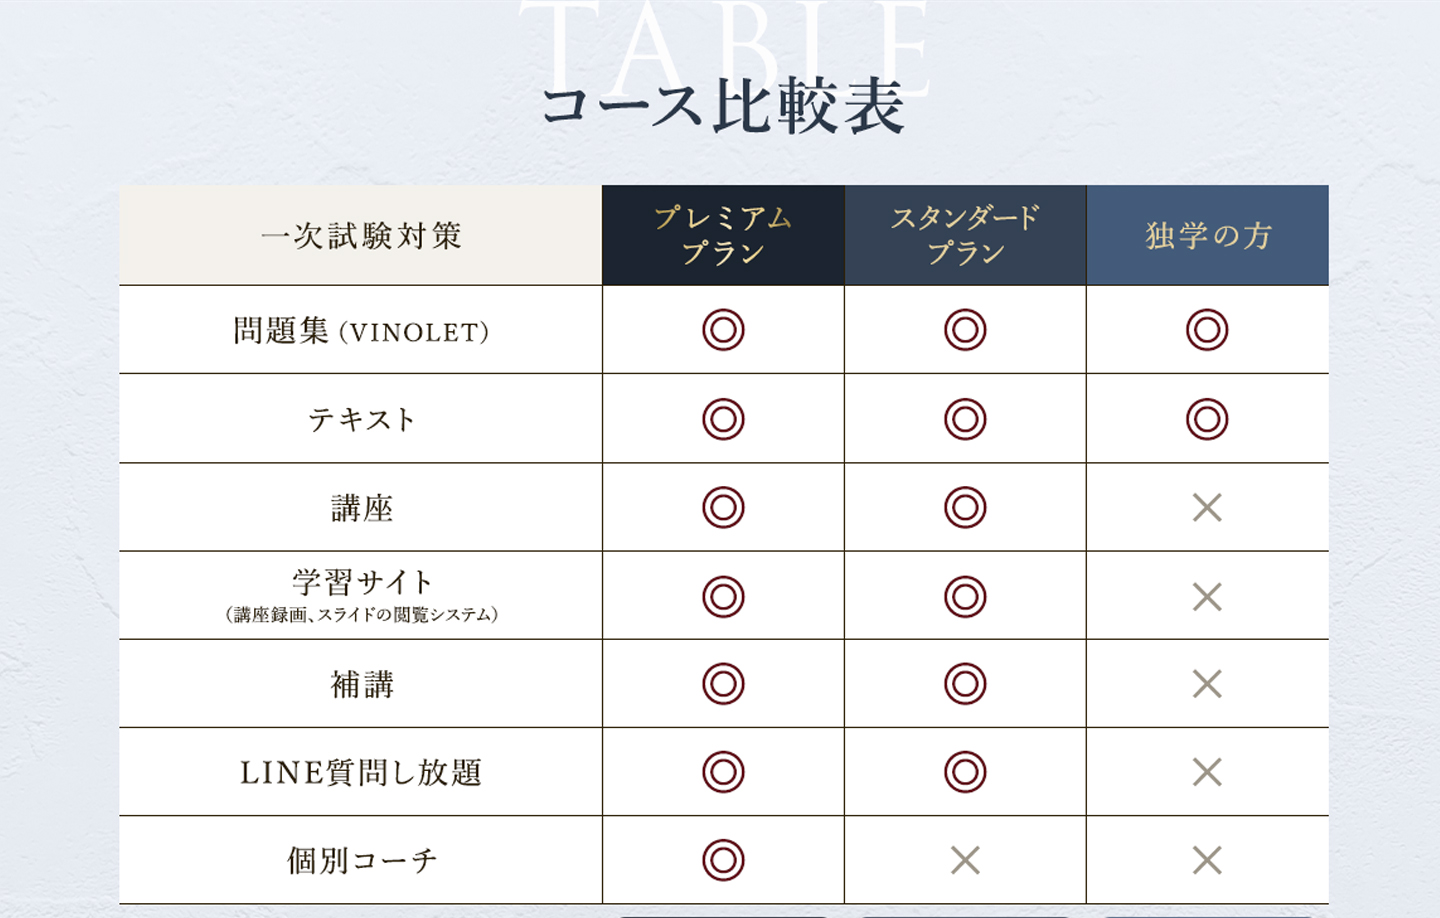Image resolution: width=1440 pixels, height=918 pixels.
Task: Click the LINE質問し放題 row label
Action: coord(361,773)
